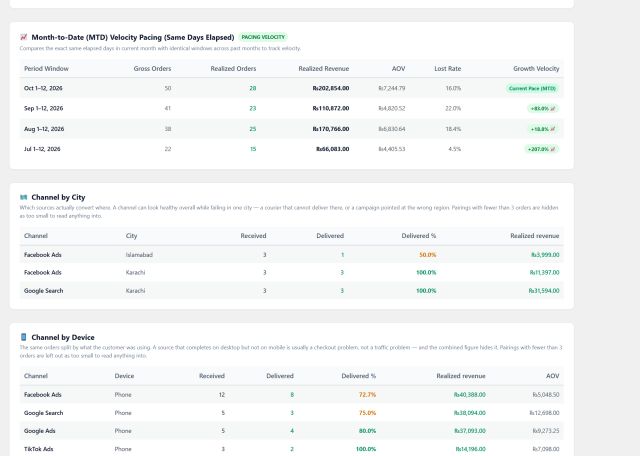Select the Jul 1–12, 2026 period row
The width and height of the screenshot is (640, 456).
(x=291, y=149)
